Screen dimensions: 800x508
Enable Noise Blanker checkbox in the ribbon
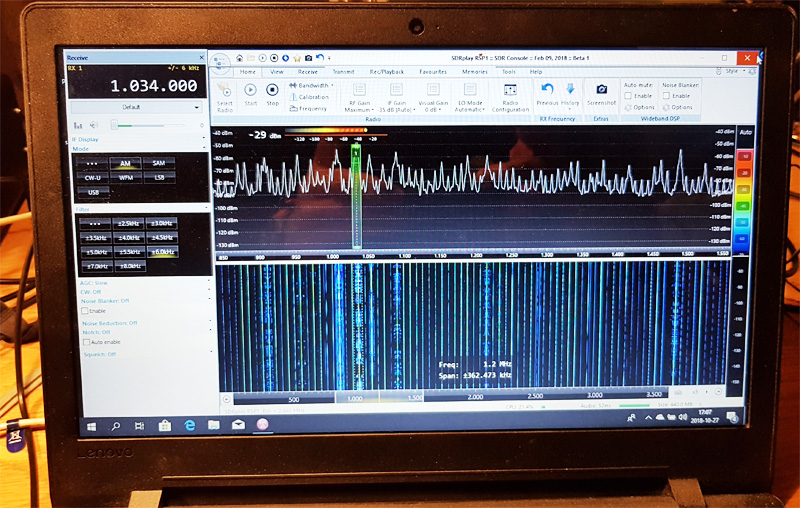(x=666, y=96)
